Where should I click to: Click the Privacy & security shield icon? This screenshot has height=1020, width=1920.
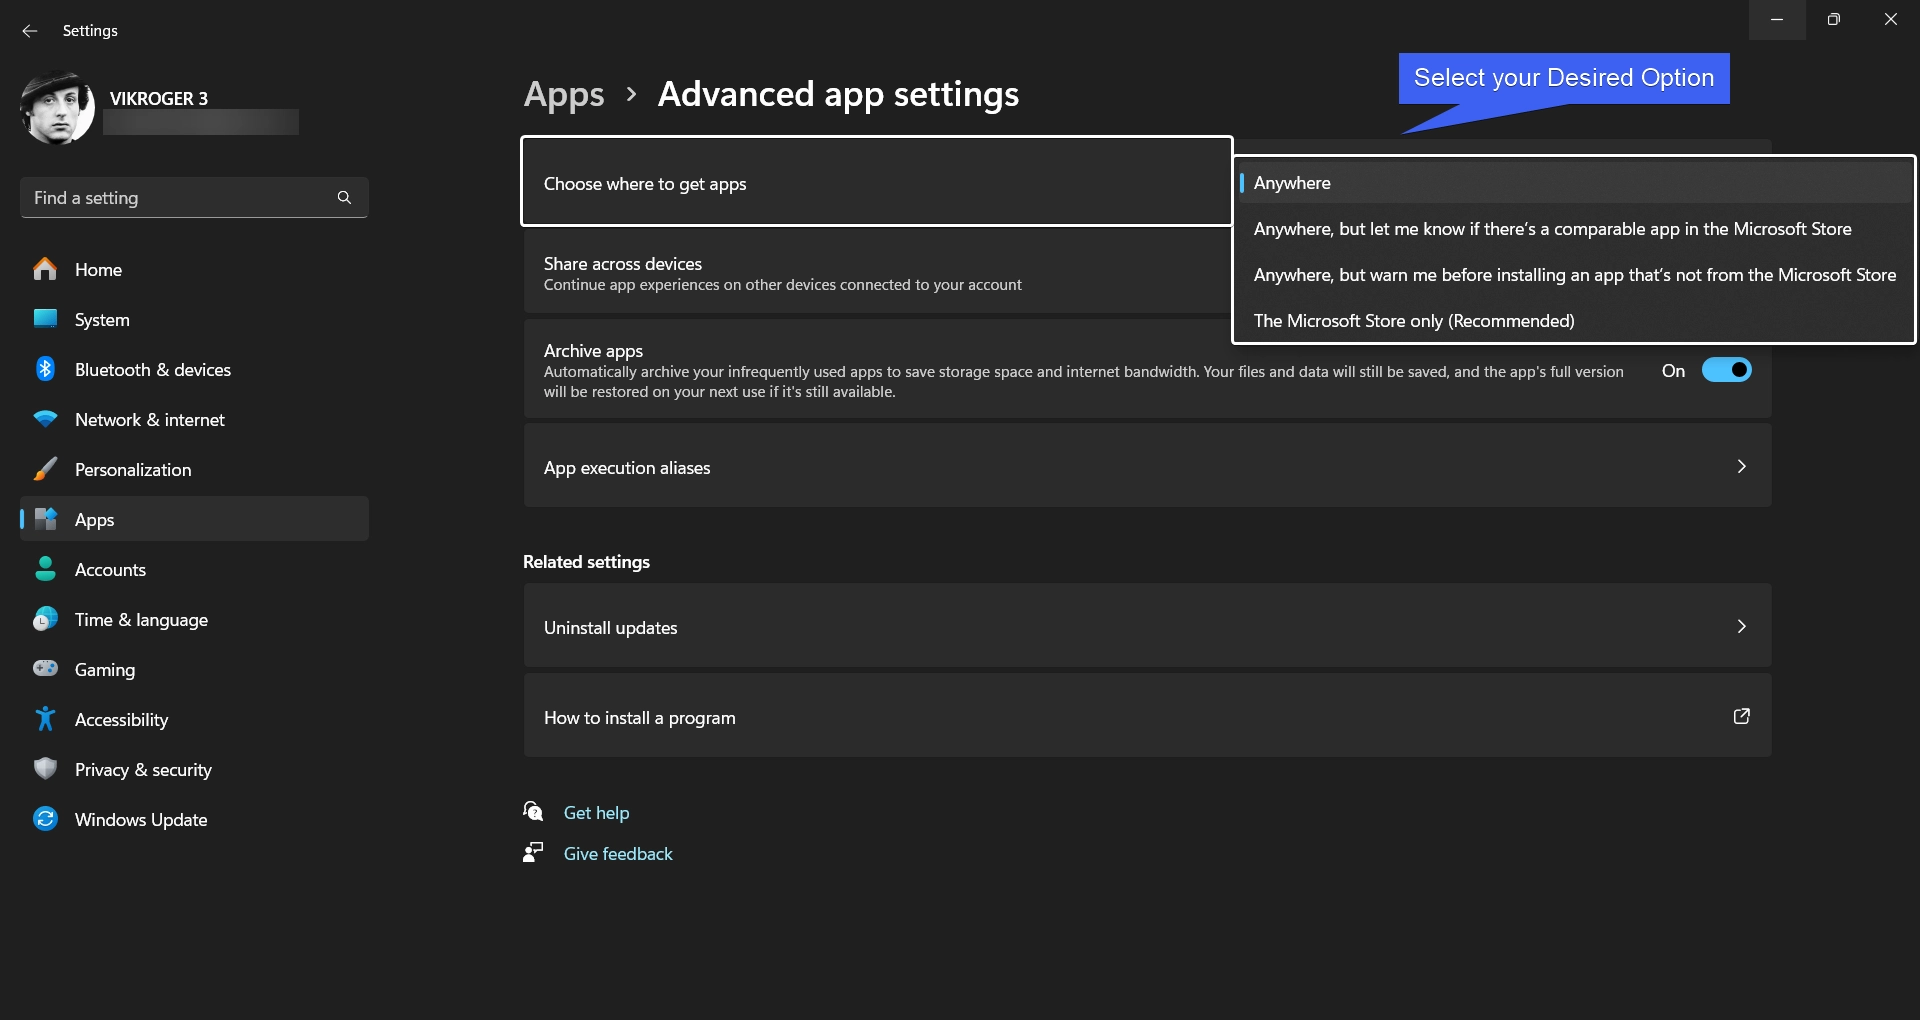point(45,769)
